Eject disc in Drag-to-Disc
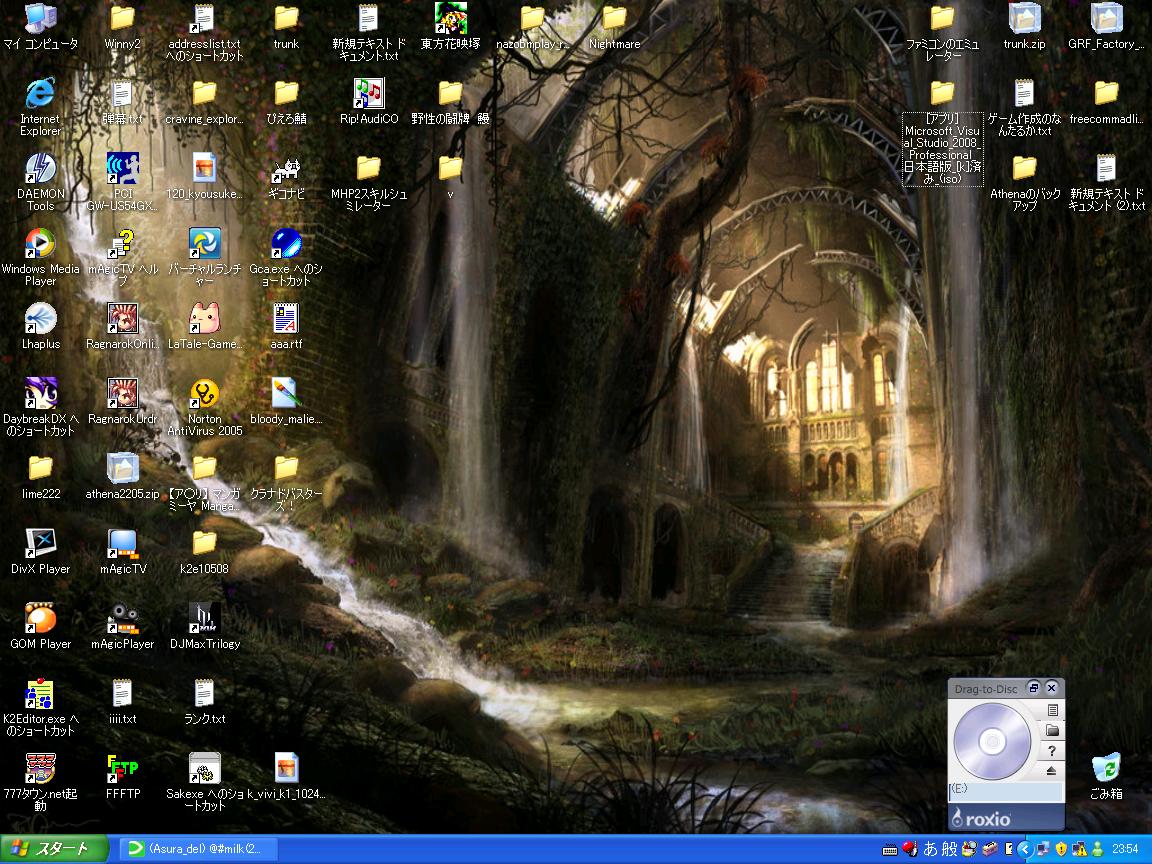The width and height of the screenshot is (1152, 864). coord(1052,771)
